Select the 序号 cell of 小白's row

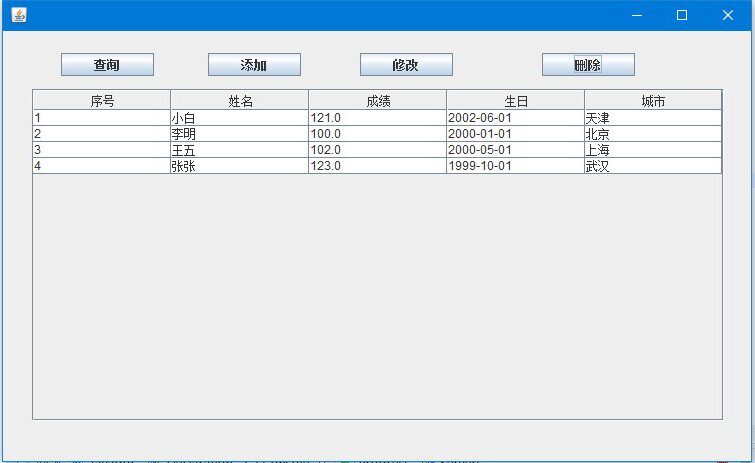pyautogui.click(x=102, y=118)
